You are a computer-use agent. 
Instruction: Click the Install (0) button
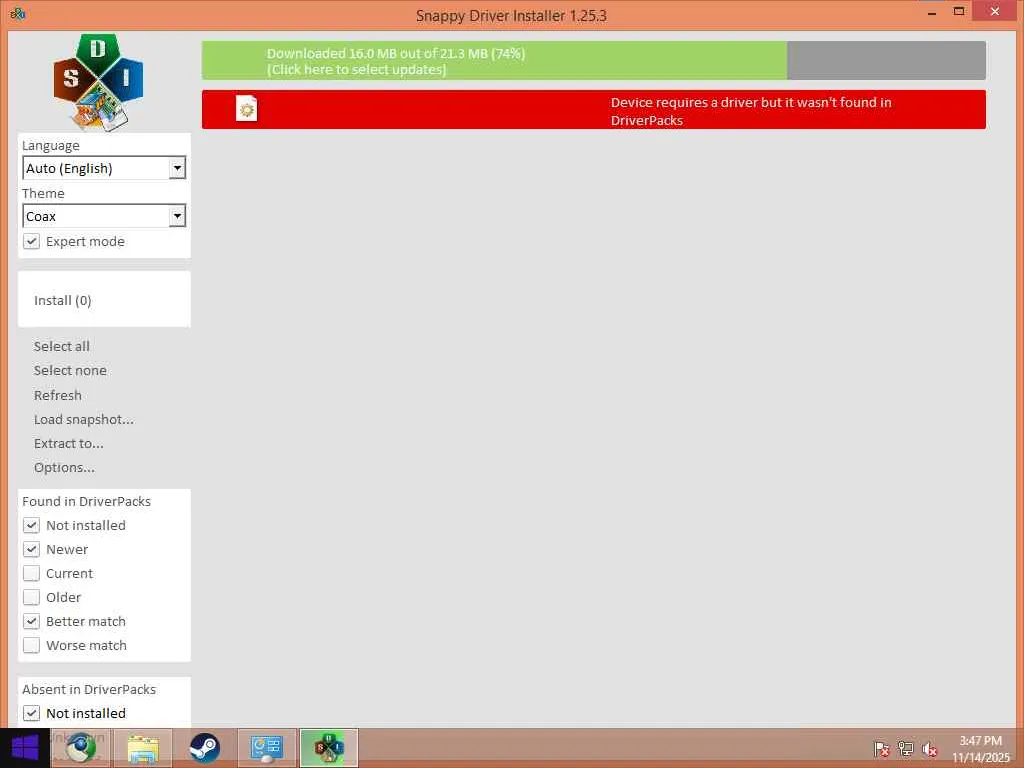click(104, 300)
